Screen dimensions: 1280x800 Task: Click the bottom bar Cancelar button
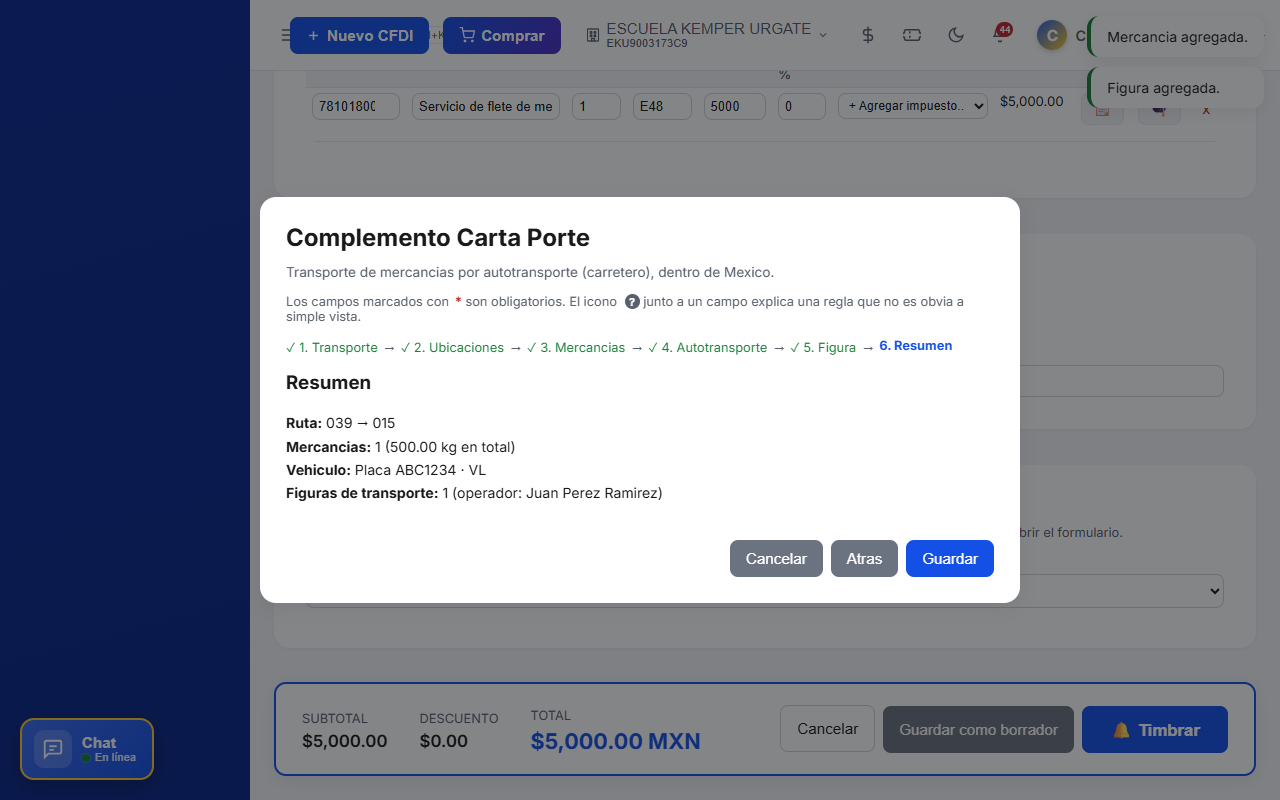(827, 729)
